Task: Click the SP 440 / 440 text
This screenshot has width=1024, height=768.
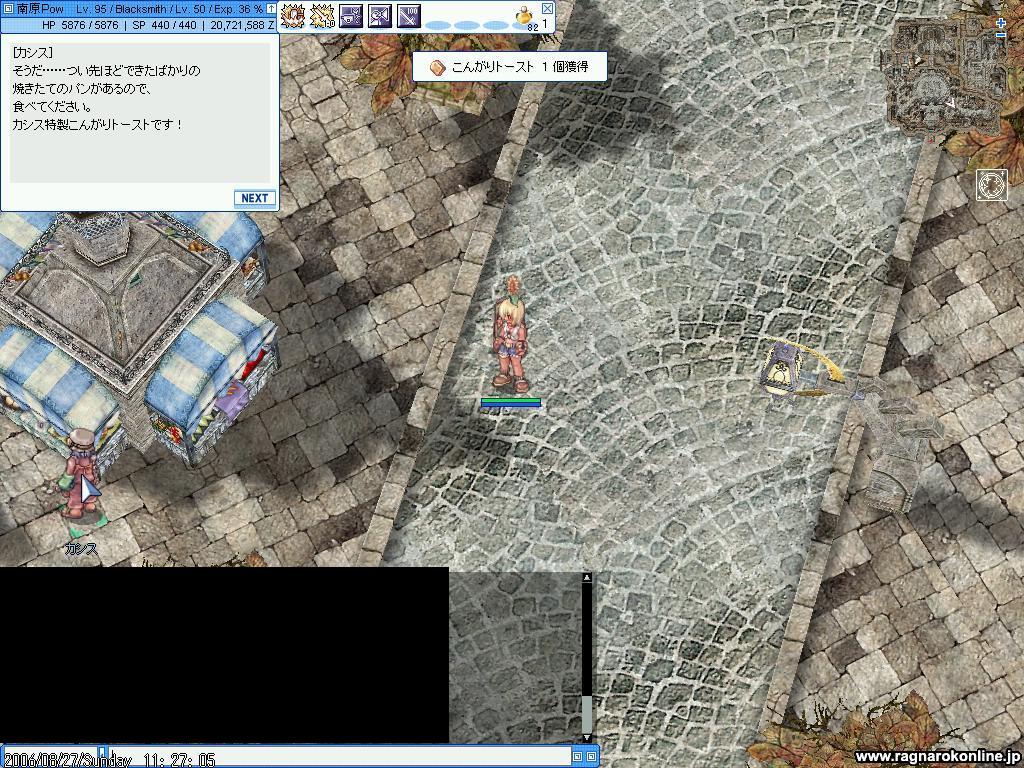Action: pos(164,25)
